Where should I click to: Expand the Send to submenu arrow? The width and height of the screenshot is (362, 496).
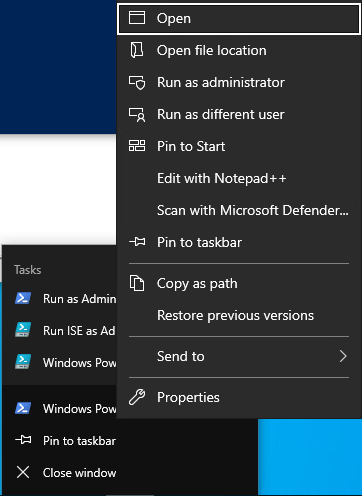(343, 356)
